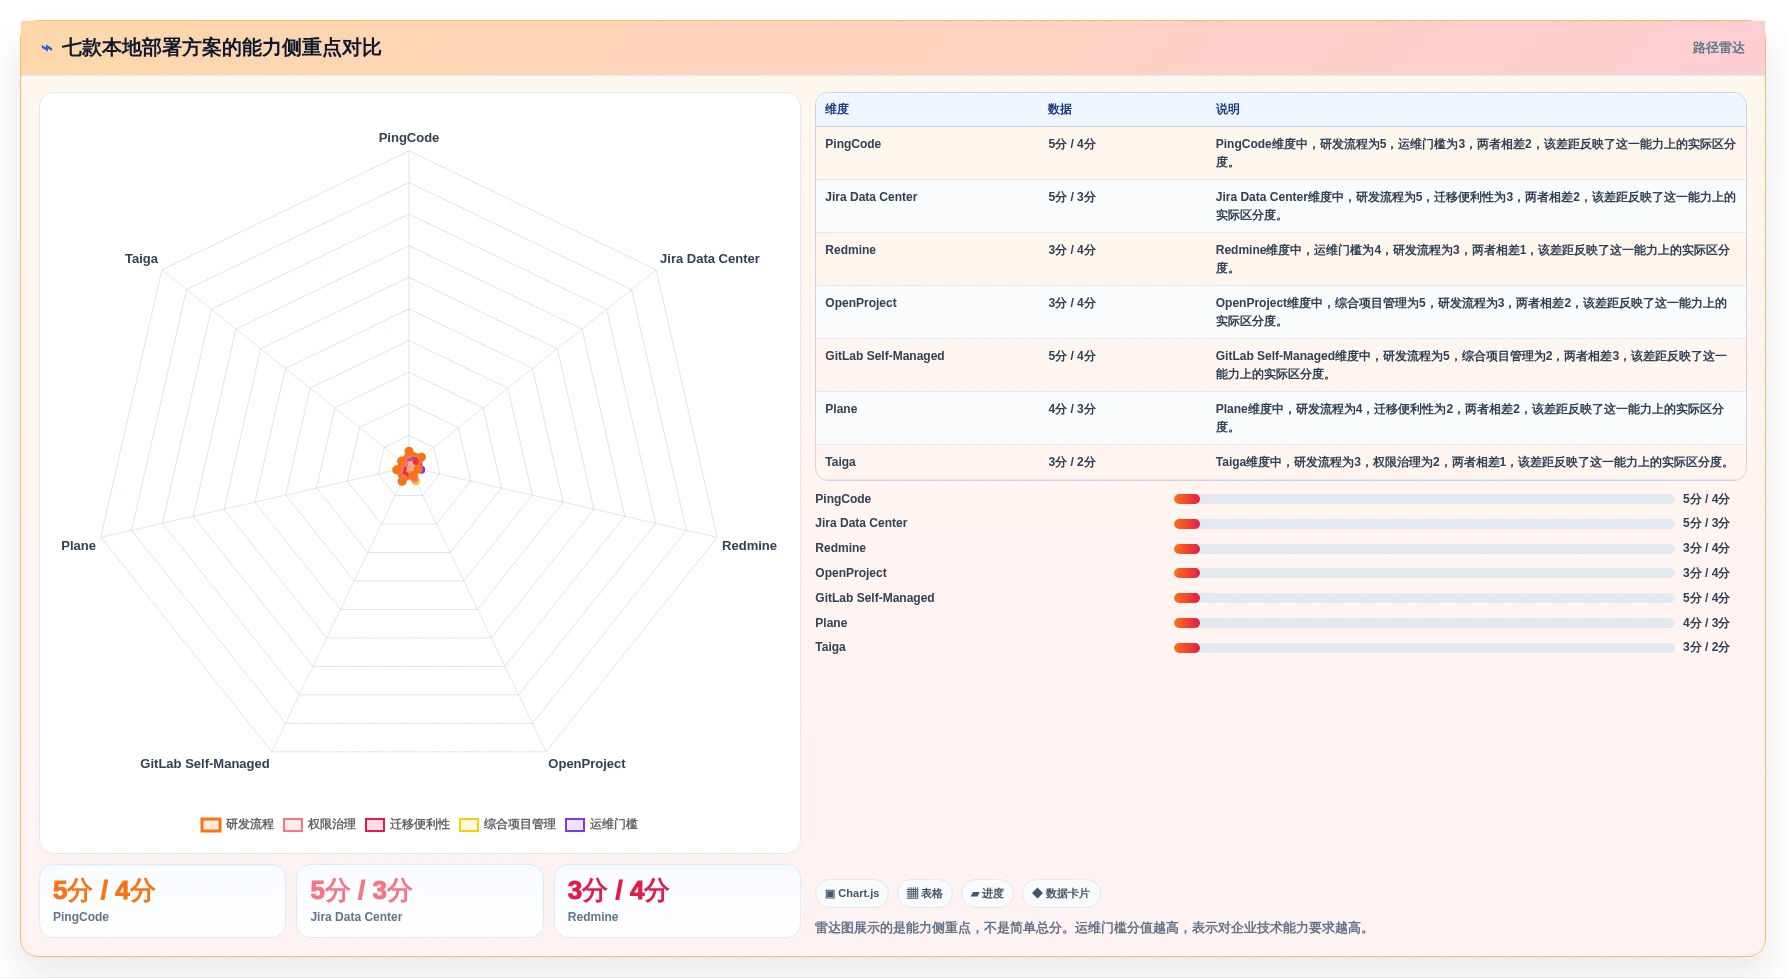The height and width of the screenshot is (978, 1786).
Task: Click the Taiga radar axis label
Action: [141, 259]
